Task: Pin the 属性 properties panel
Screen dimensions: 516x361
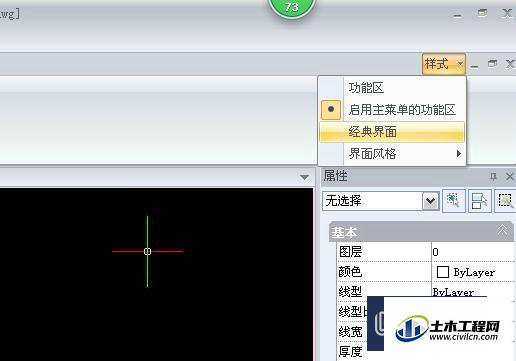Action: point(493,176)
